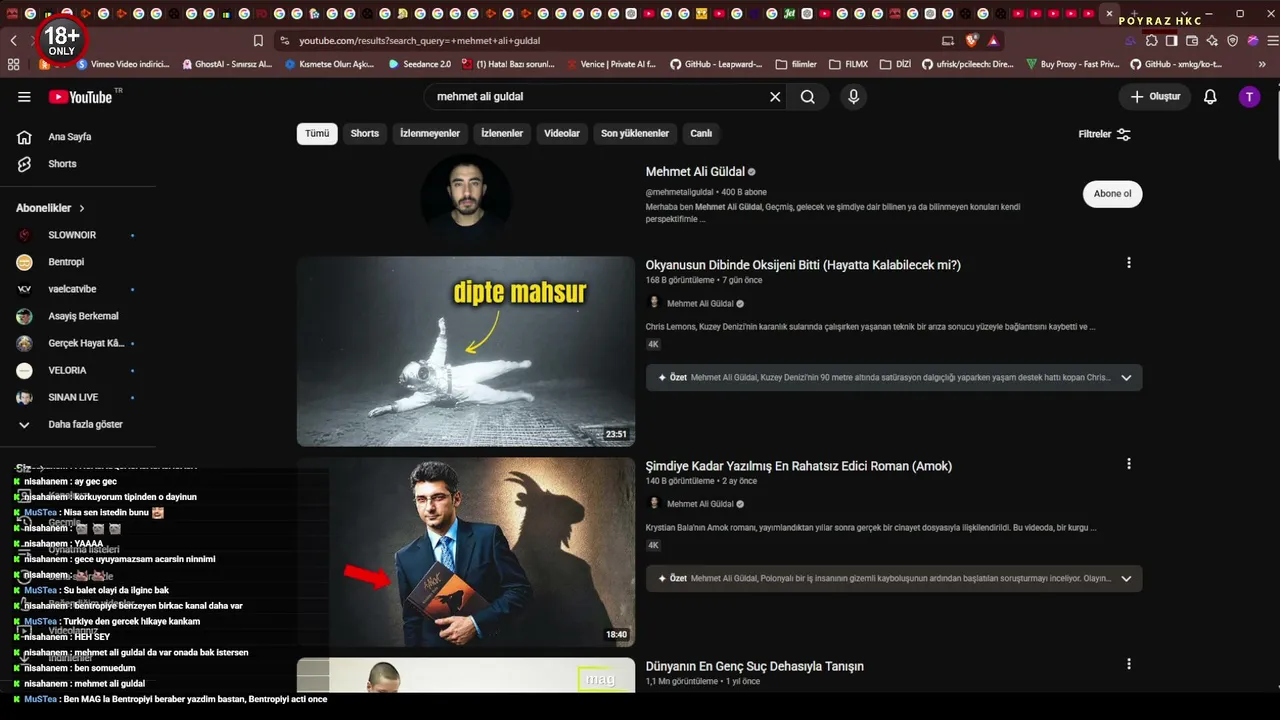Open Dünyanın En Genç Suç Dehasıyla title
The image size is (1280, 720).
point(755,666)
